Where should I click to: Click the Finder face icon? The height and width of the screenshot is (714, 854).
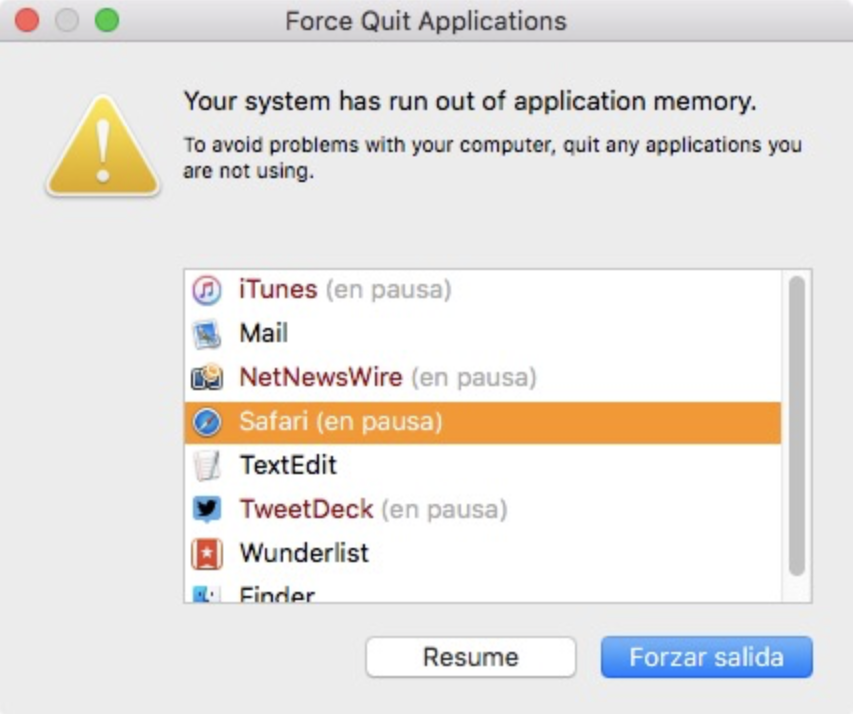point(207,594)
